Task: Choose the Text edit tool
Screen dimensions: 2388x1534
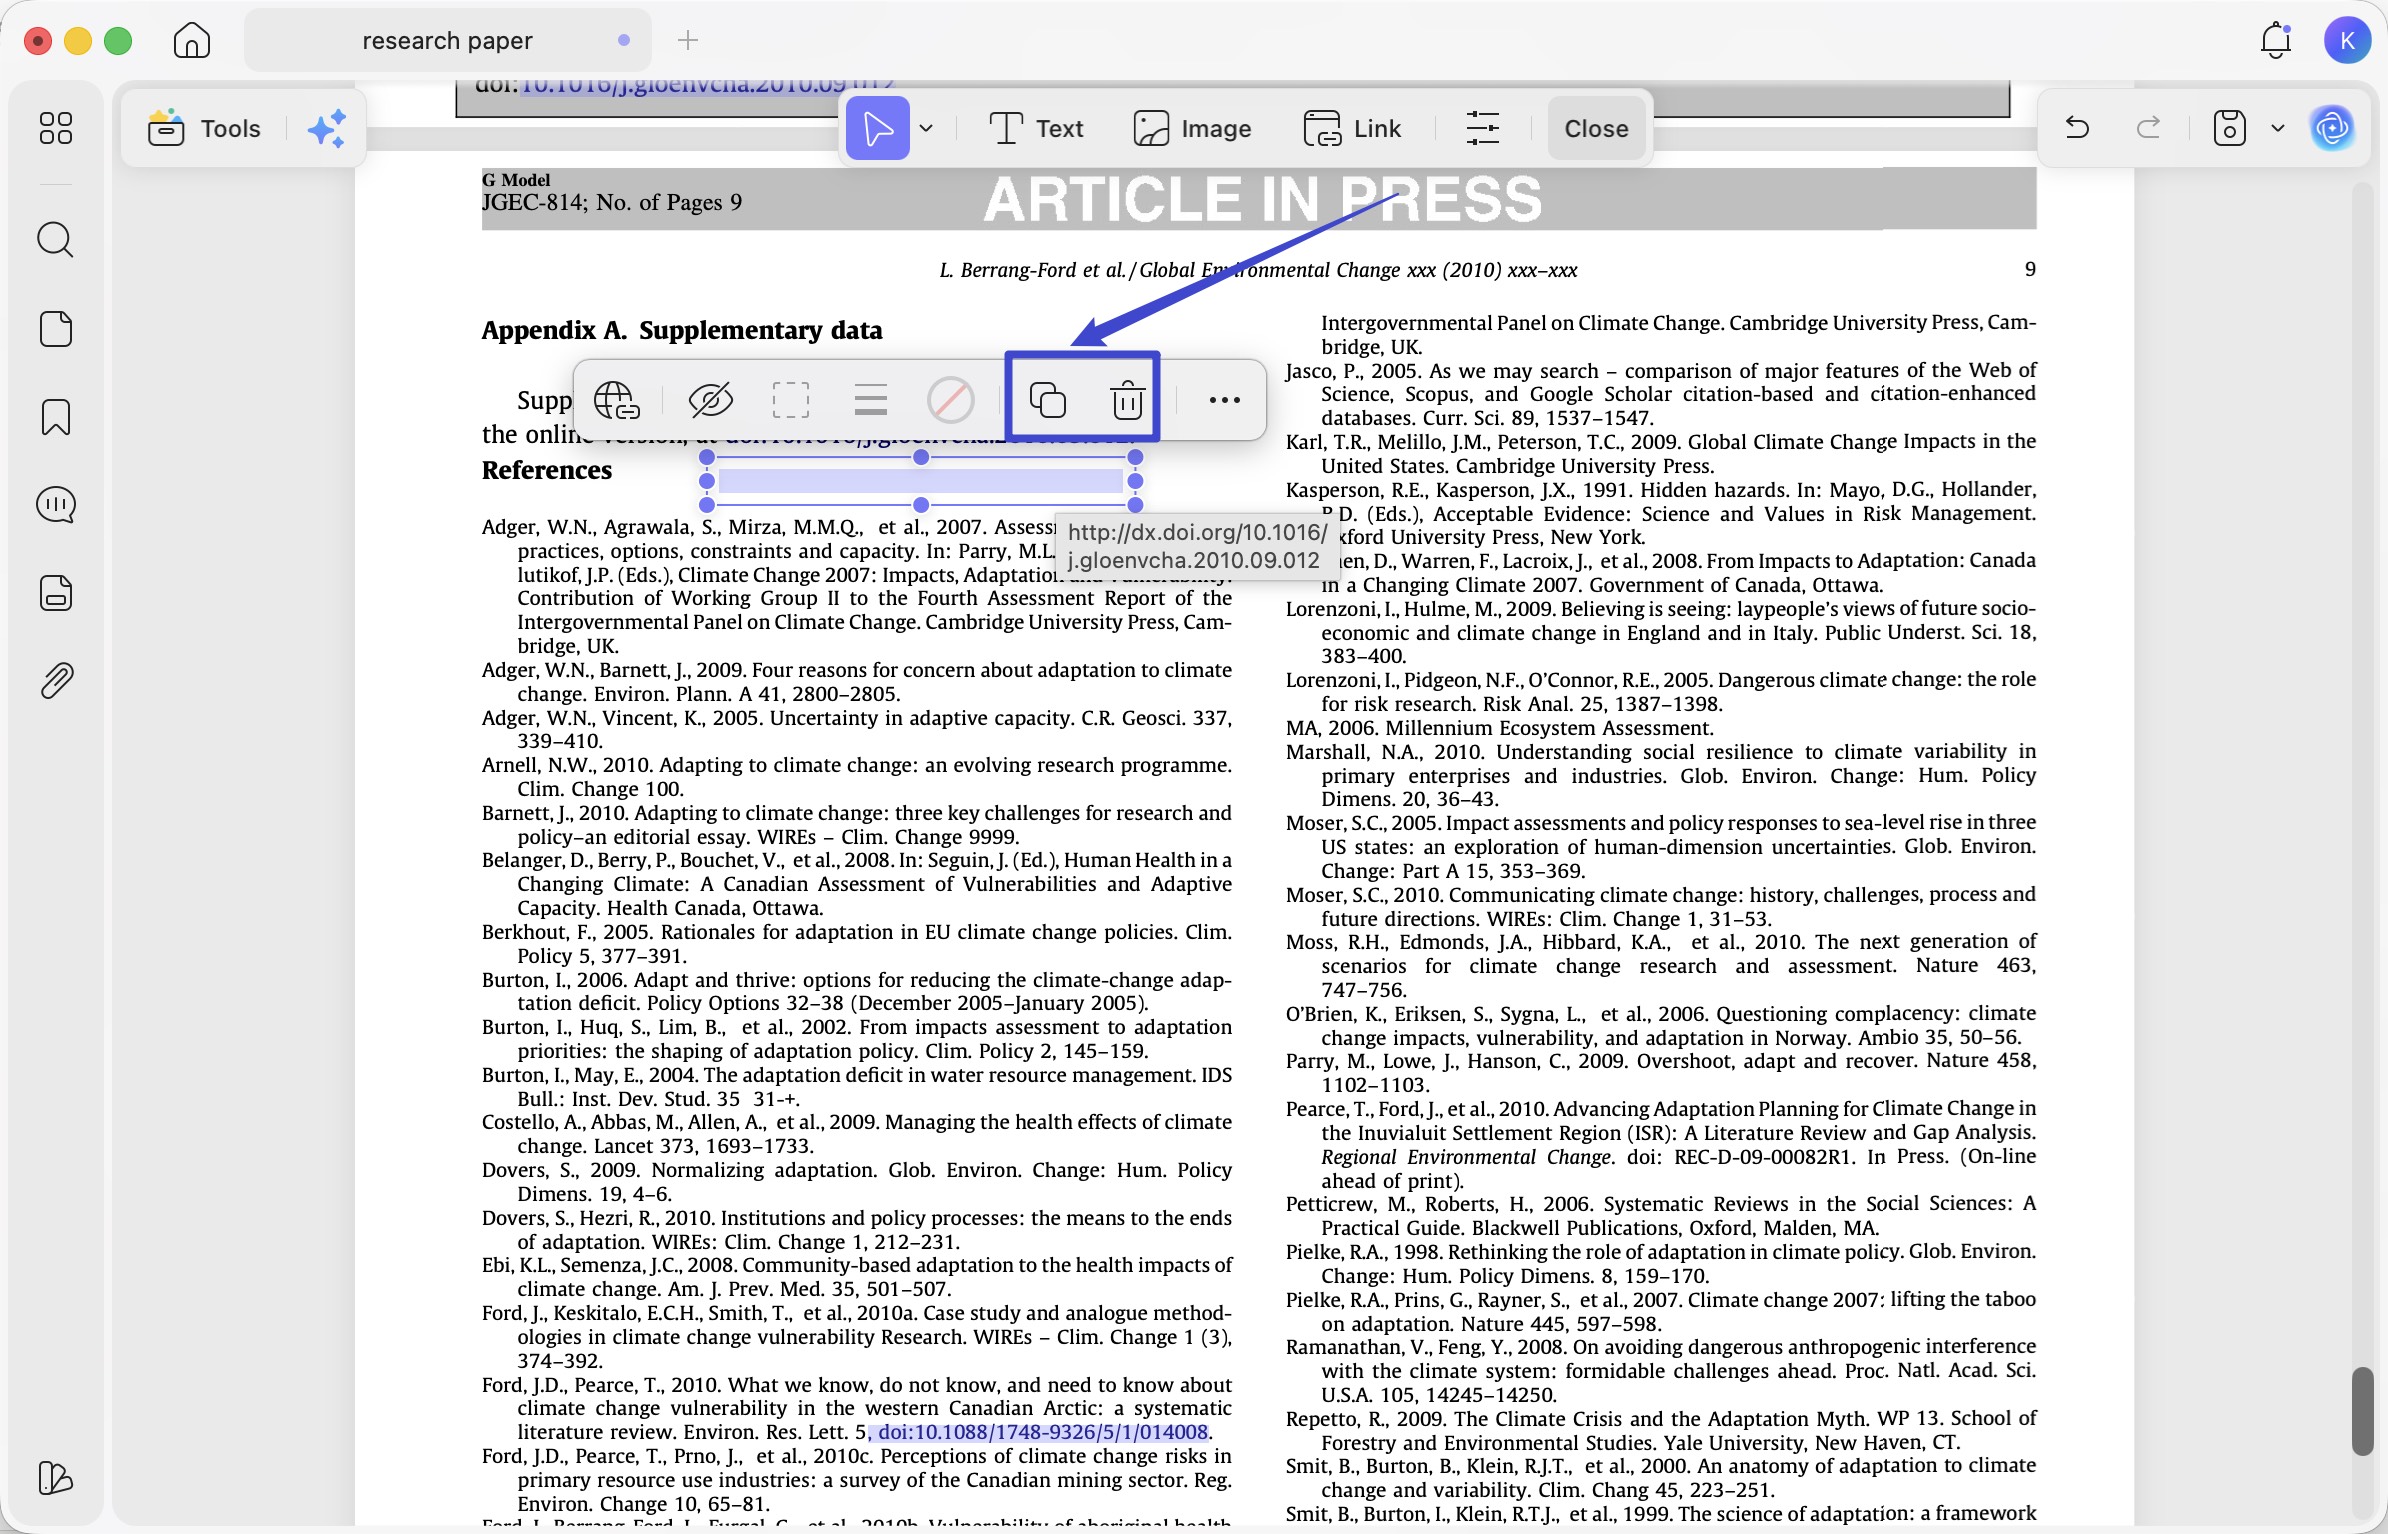Action: pos(1035,128)
